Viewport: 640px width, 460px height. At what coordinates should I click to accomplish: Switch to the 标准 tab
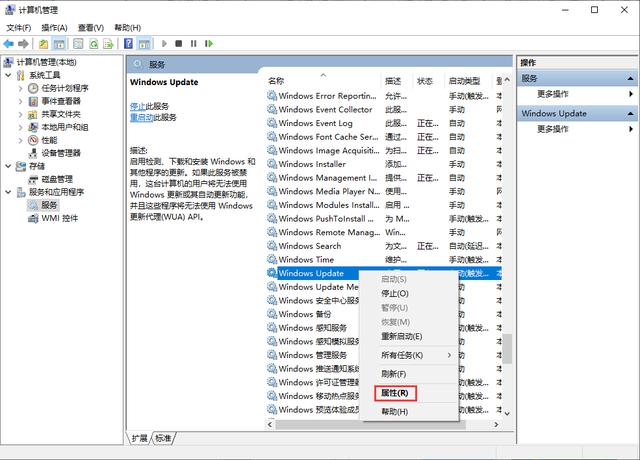[x=163, y=438]
